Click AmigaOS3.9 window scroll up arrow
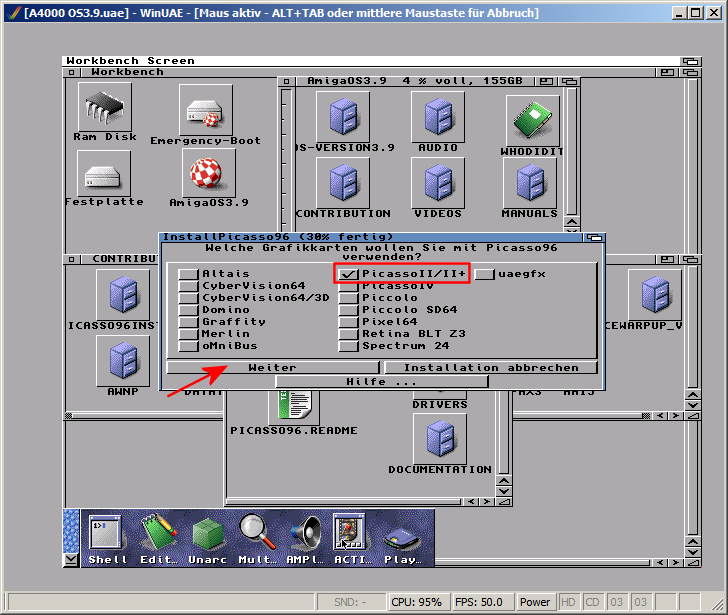This screenshot has width=728, height=615. [572, 221]
